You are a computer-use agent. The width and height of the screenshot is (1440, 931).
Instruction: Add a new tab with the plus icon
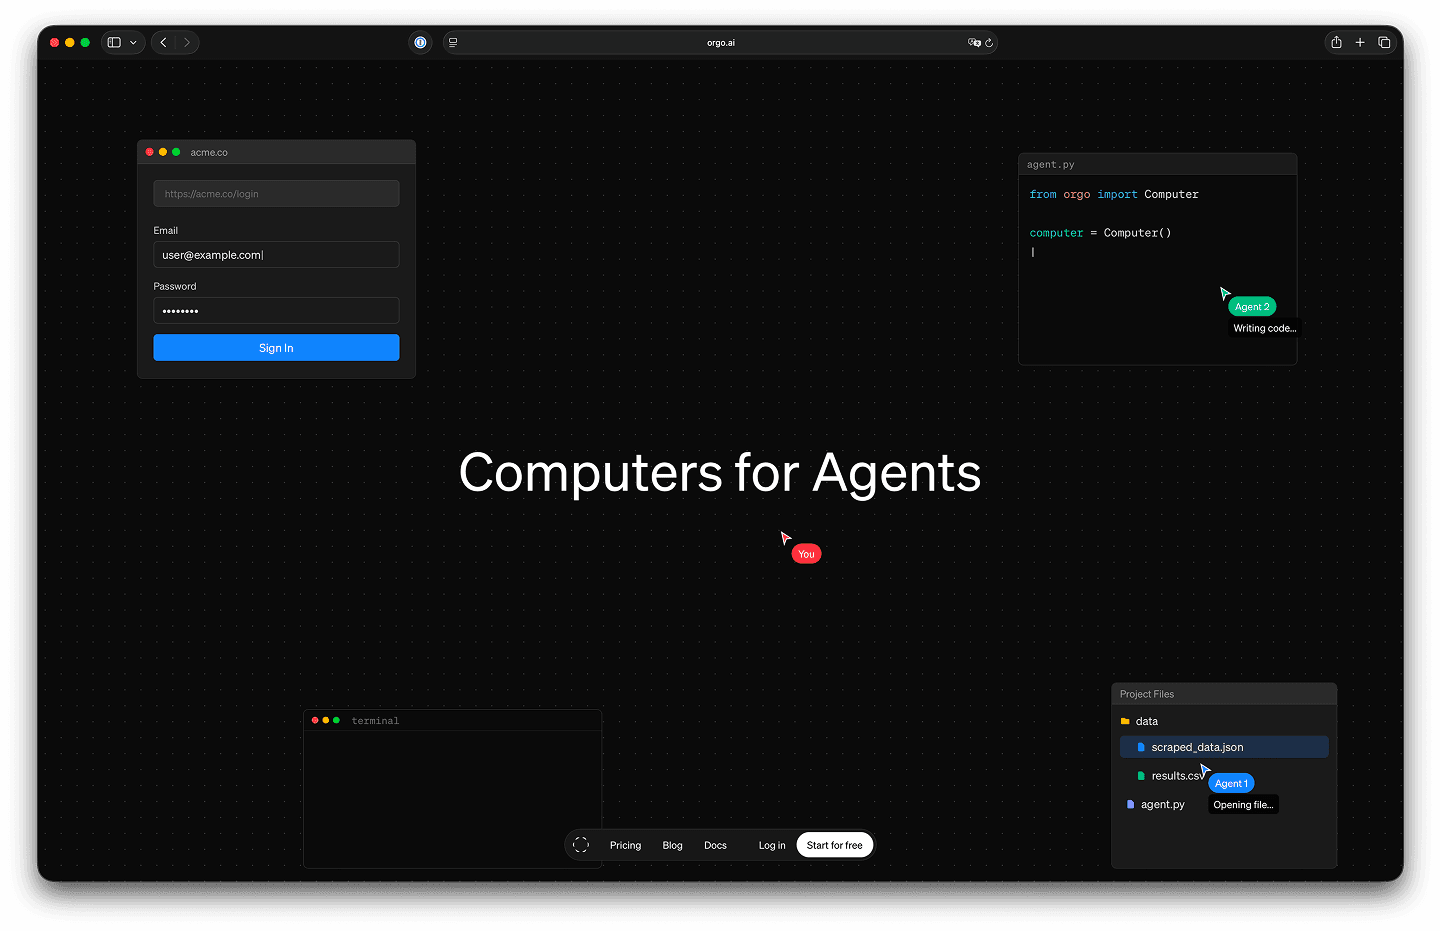[x=1360, y=42]
